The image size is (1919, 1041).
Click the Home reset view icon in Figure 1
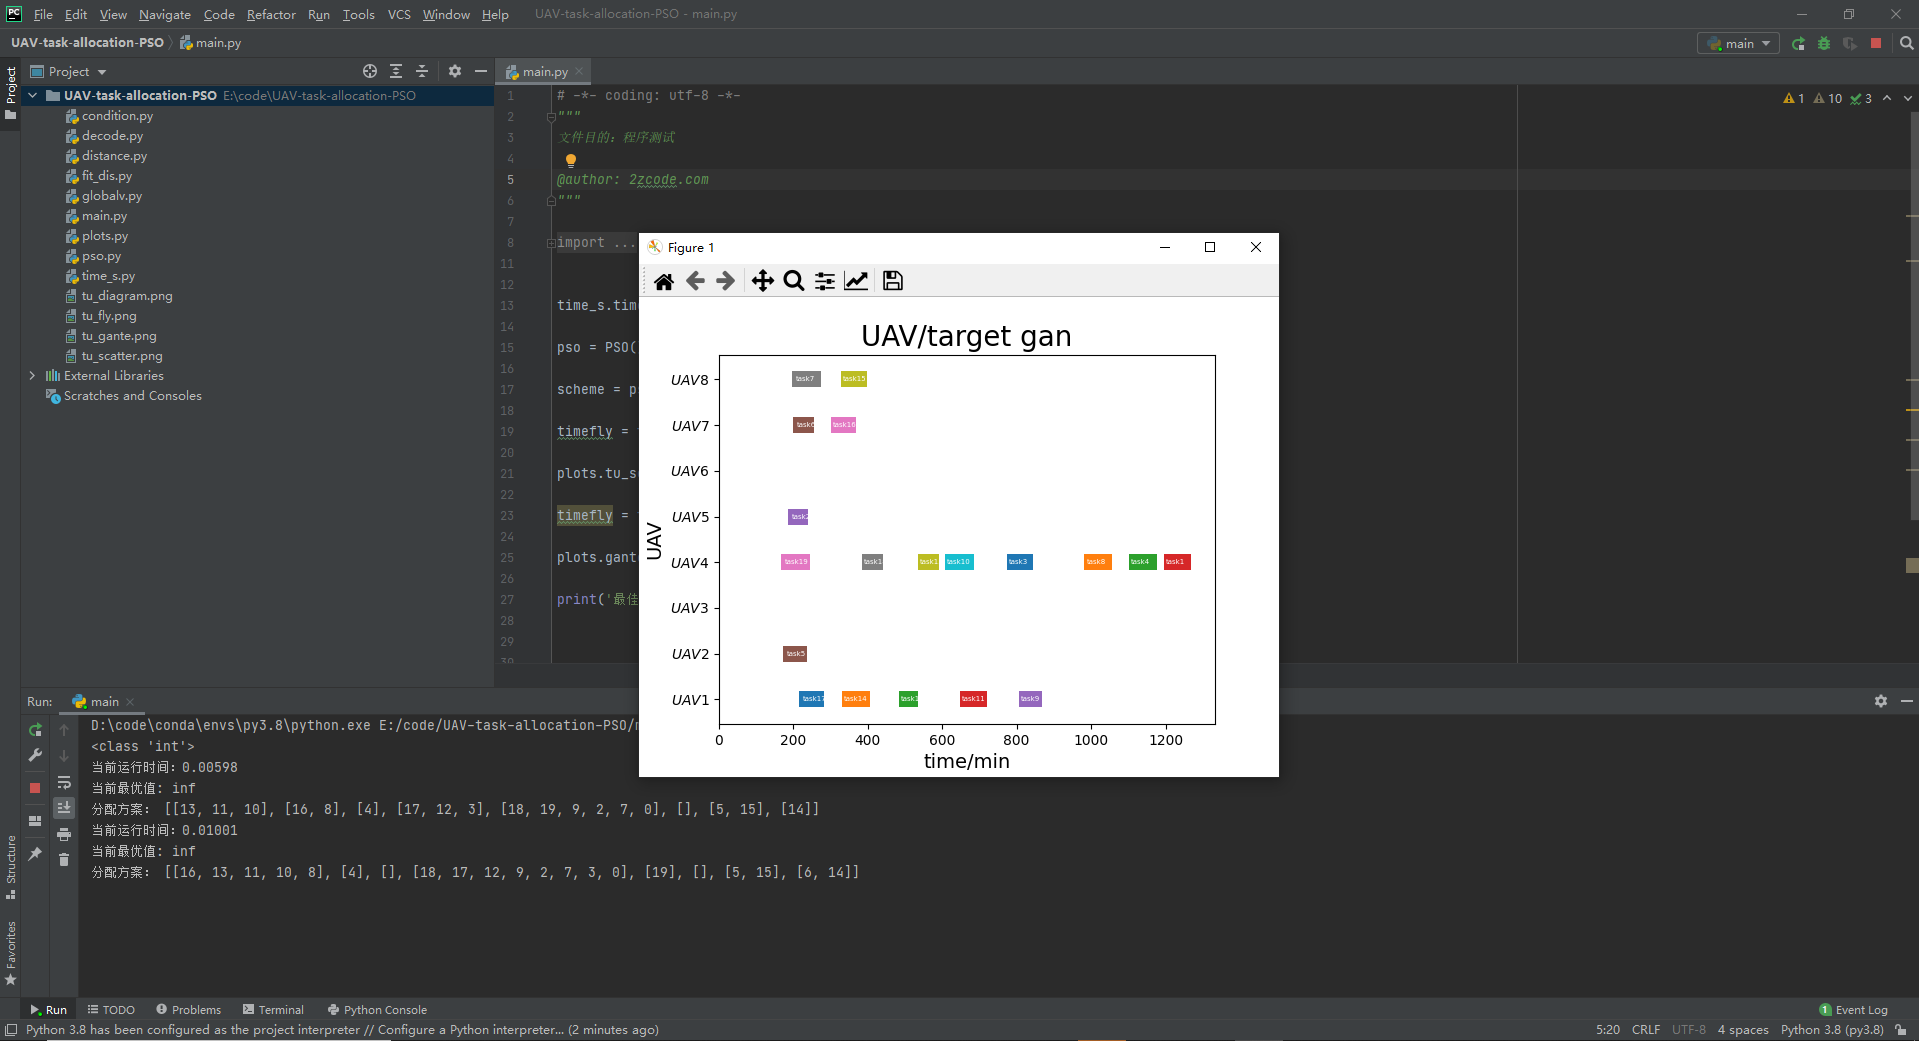(664, 281)
